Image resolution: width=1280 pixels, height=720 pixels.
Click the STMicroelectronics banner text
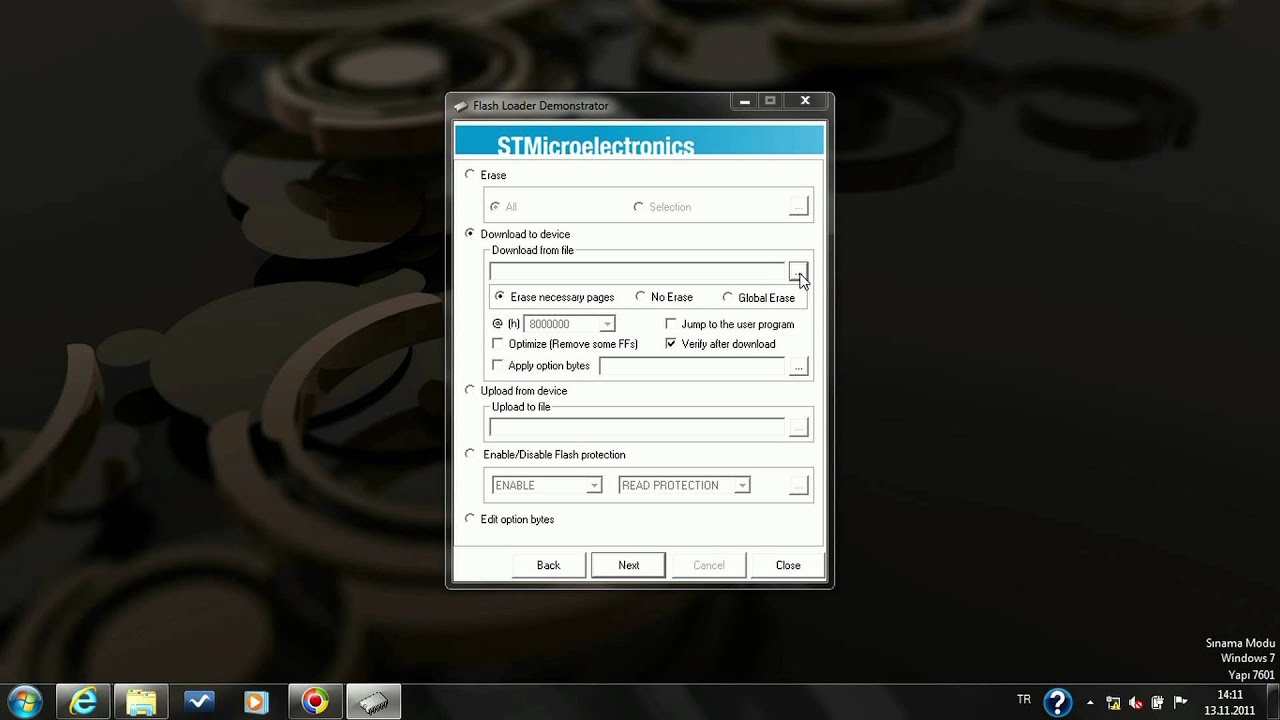595,145
